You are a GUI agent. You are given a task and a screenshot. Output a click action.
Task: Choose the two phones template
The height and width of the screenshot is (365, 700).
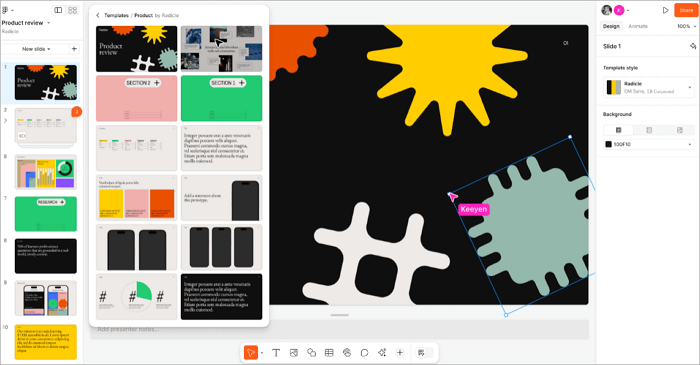pos(137,247)
